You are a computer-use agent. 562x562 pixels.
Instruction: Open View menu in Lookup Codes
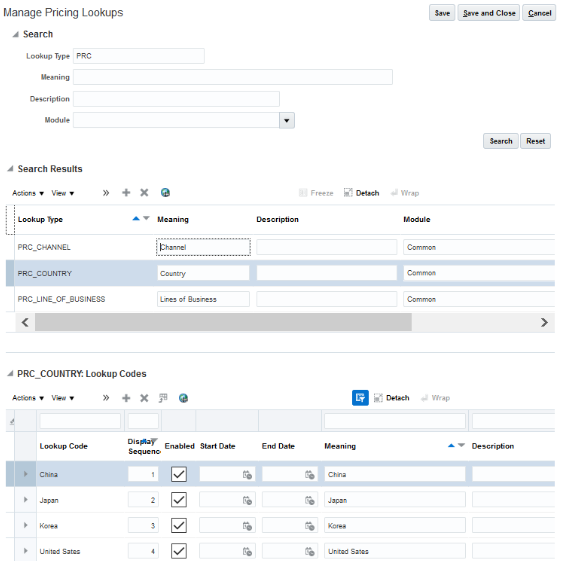point(63,398)
